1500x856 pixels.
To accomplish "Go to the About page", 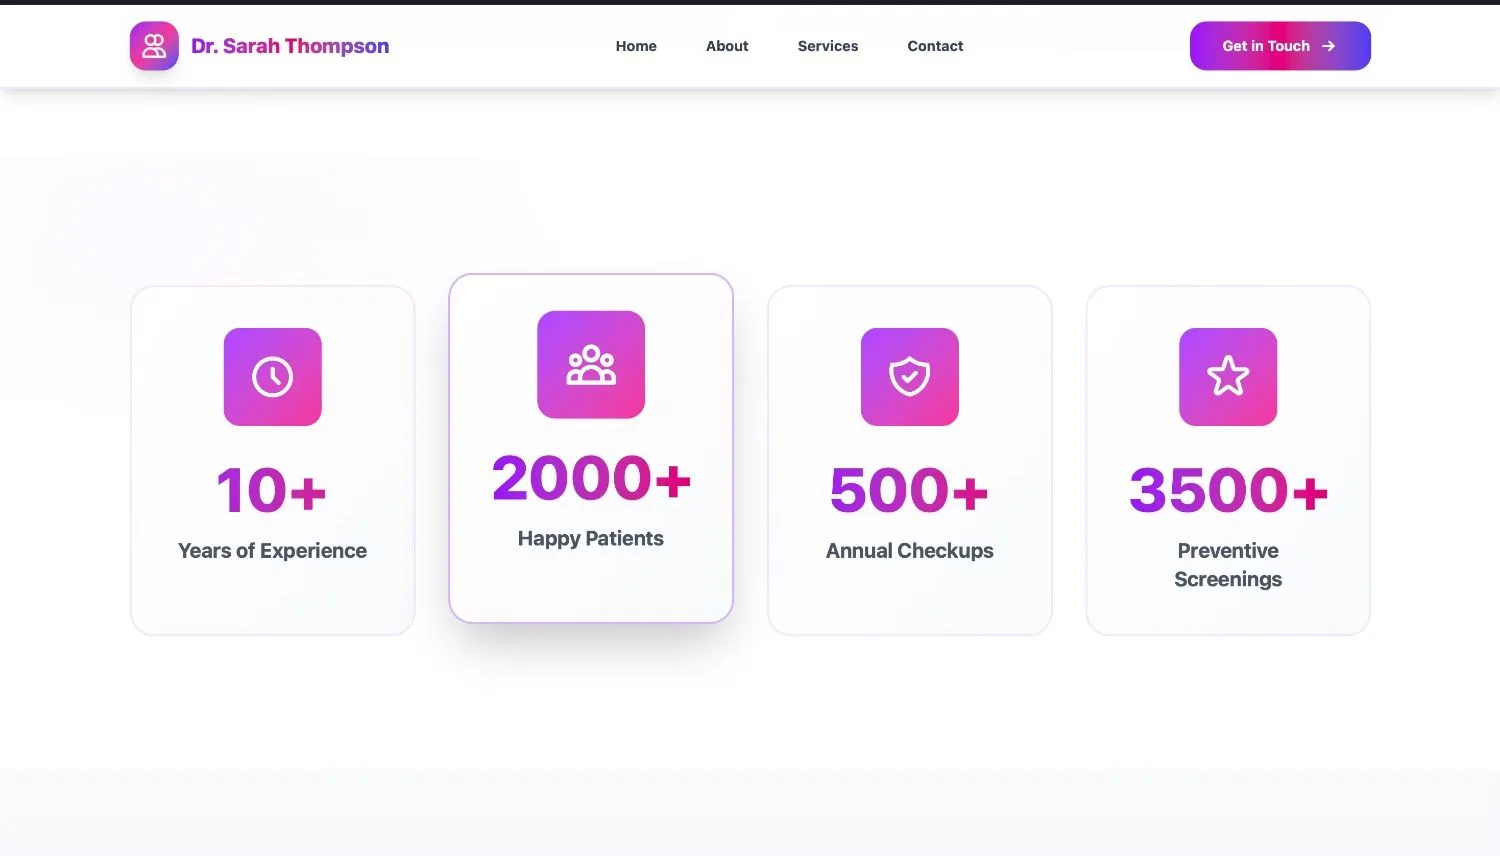I will tap(727, 46).
